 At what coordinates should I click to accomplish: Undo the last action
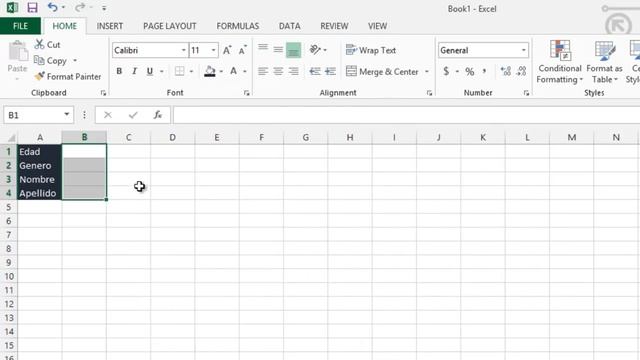[x=52, y=7]
